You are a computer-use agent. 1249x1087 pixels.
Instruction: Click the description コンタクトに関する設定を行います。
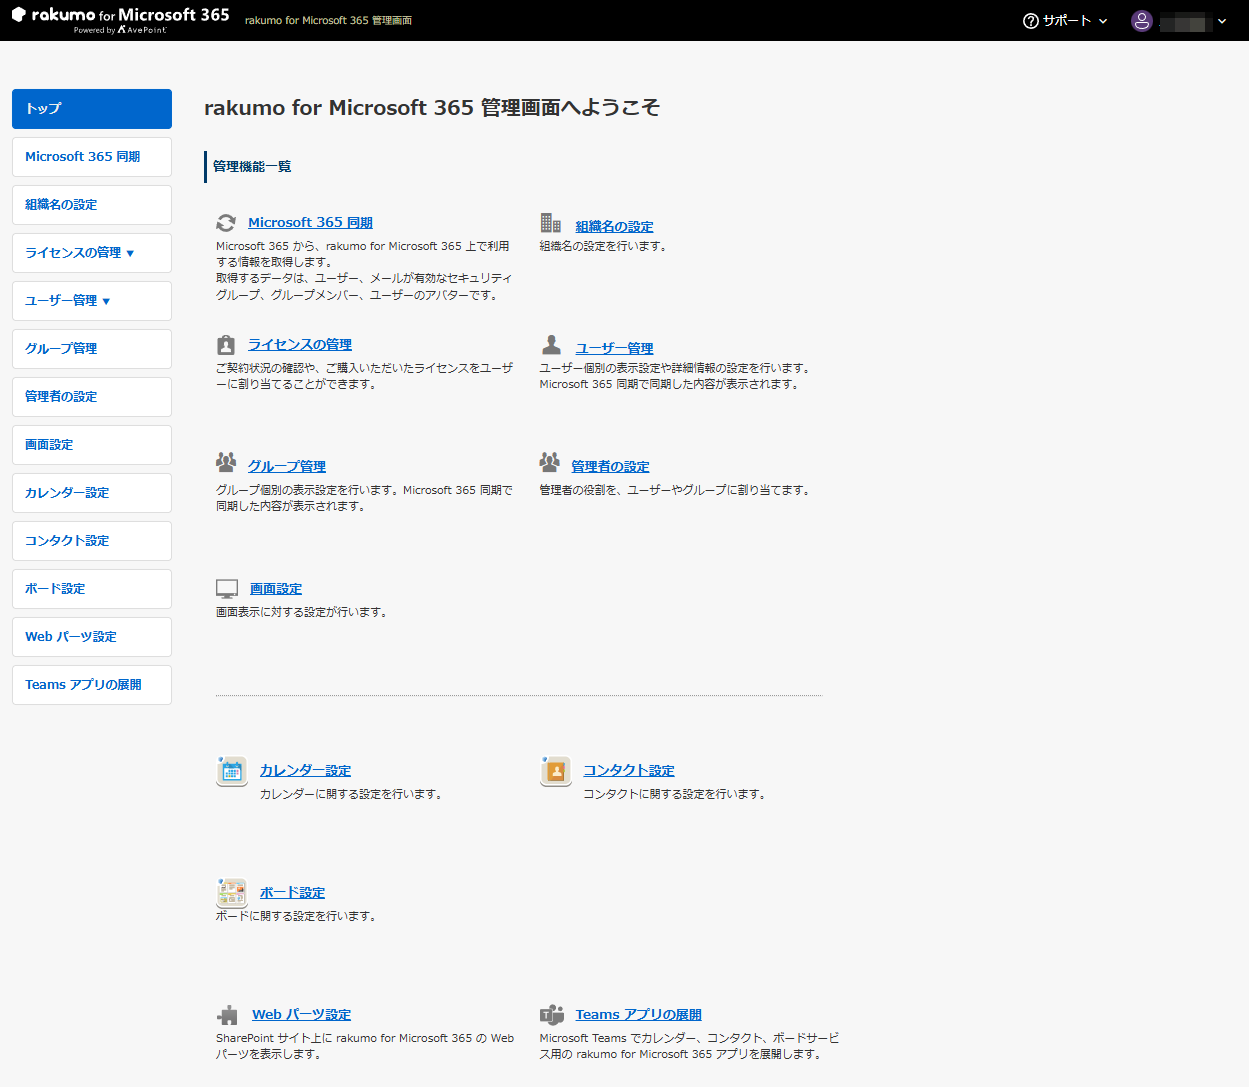pos(675,794)
